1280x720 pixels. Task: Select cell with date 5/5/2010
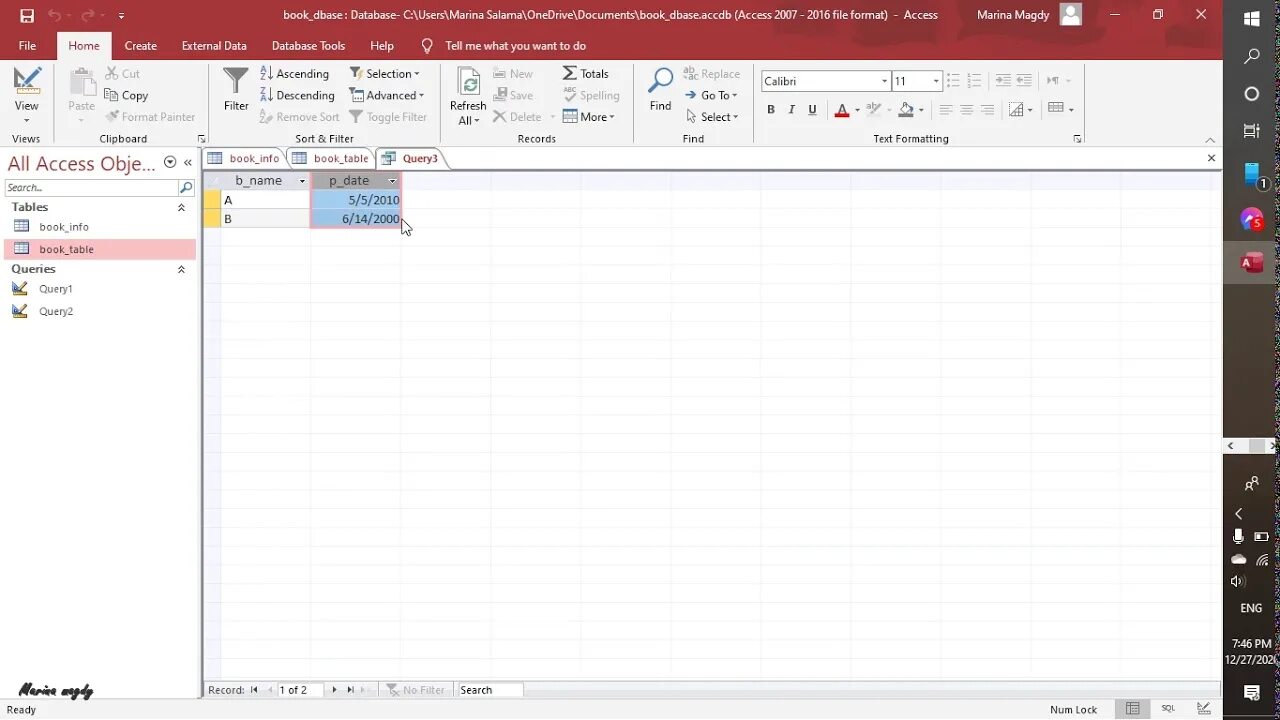(355, 200)
